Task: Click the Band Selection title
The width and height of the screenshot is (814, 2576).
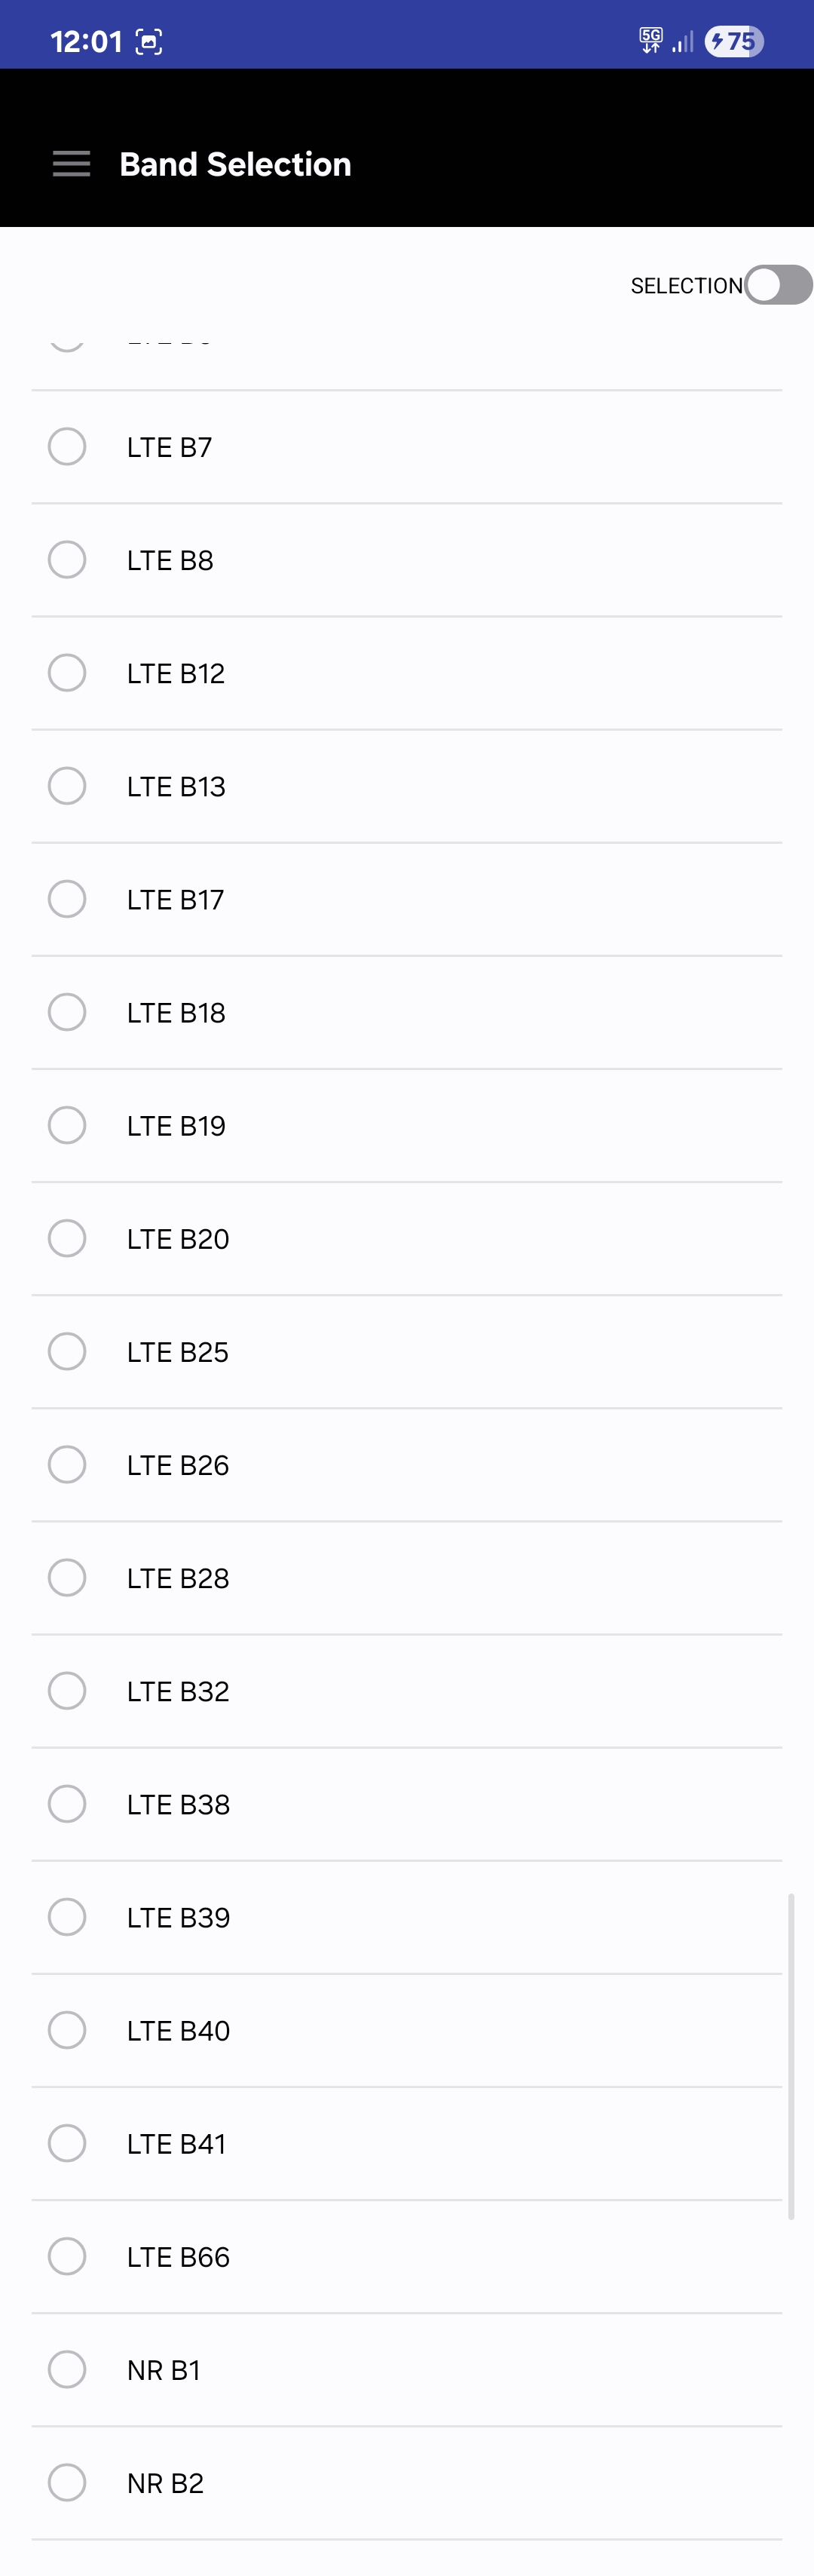Action: click(235, 164)
